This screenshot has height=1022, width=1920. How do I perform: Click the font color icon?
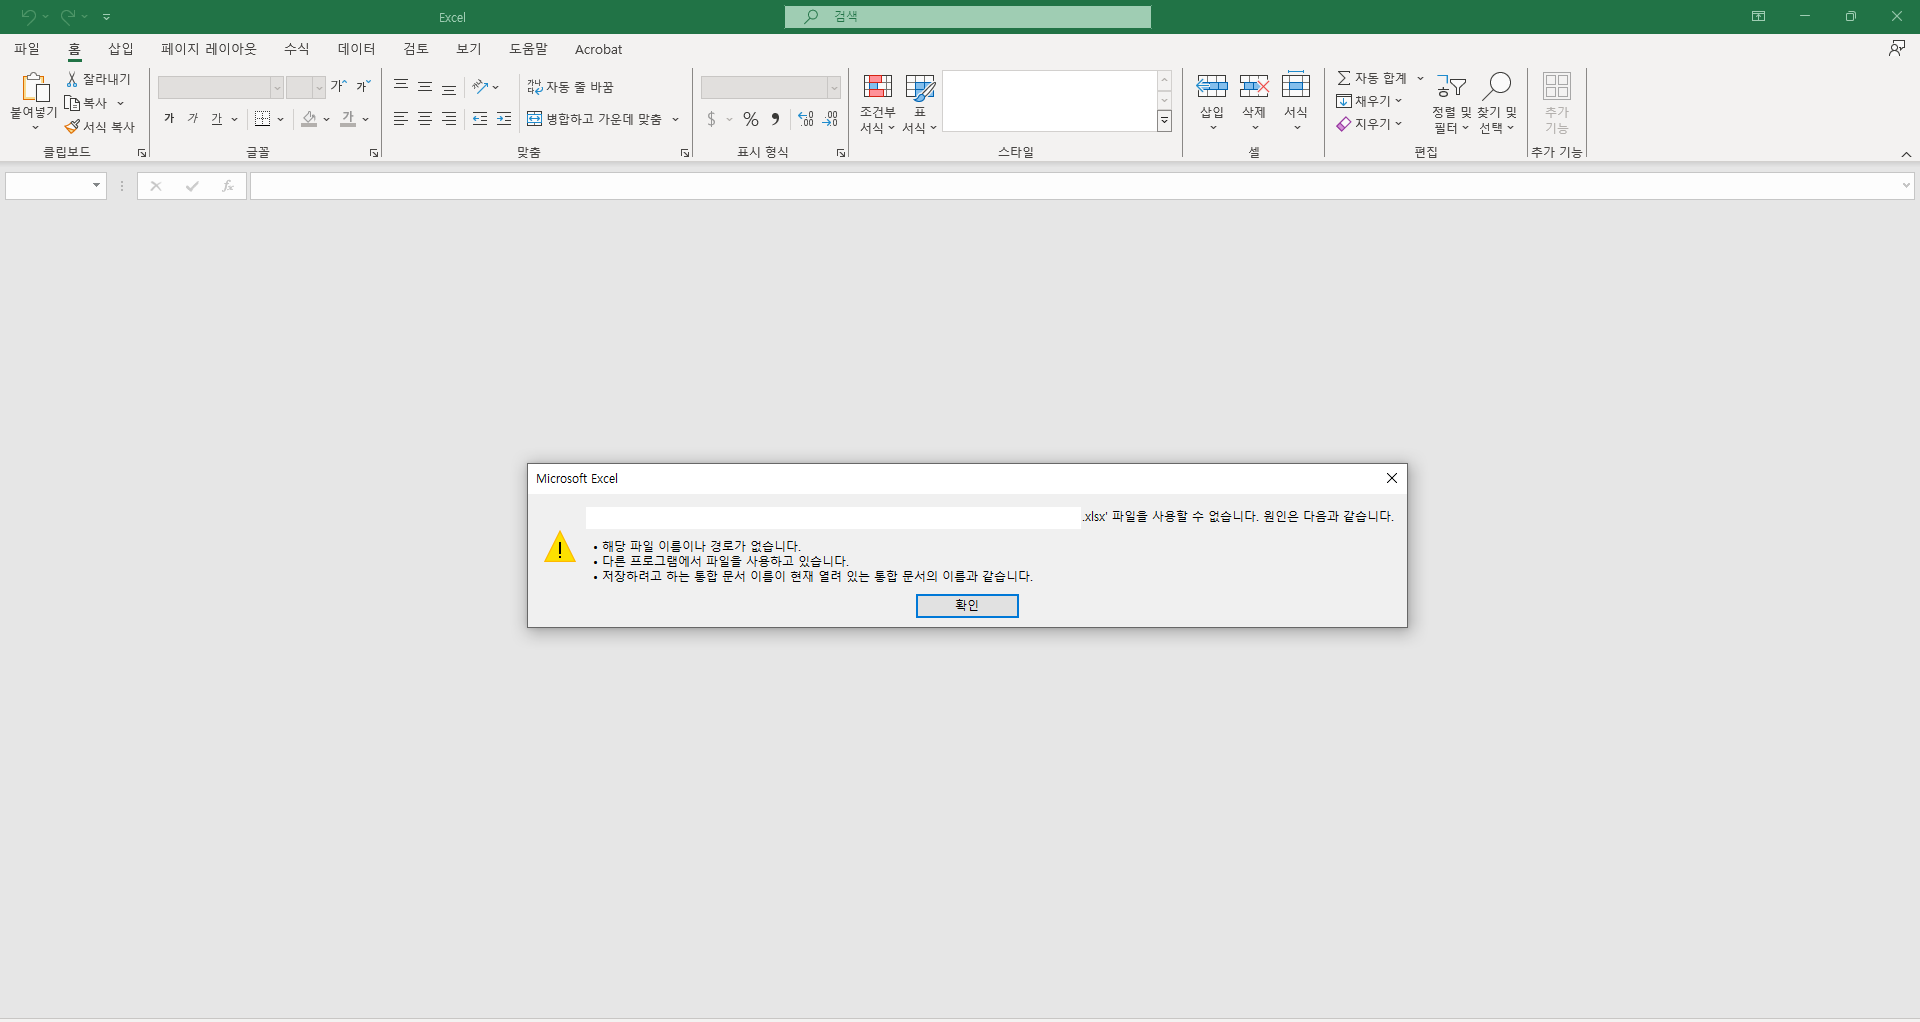point(348,119)
